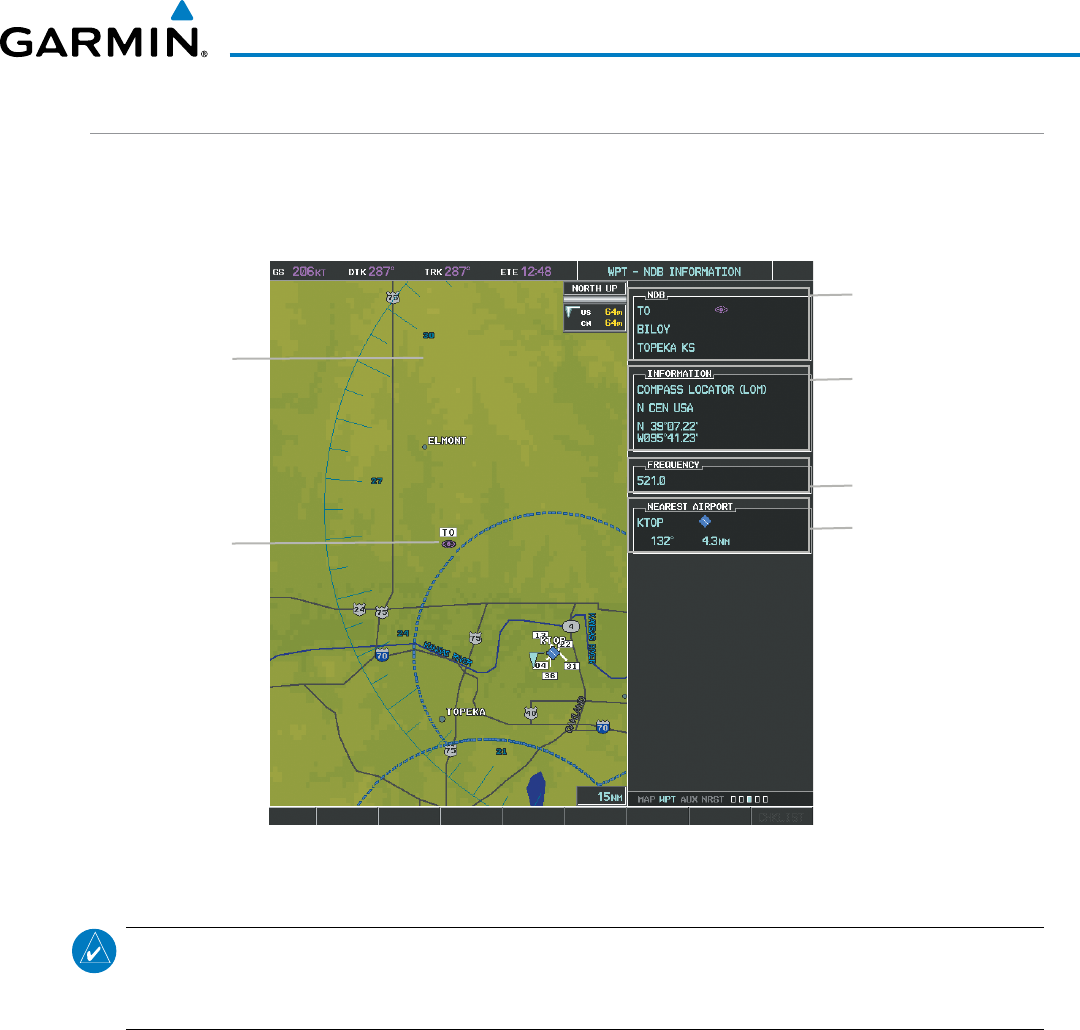
Task: Select the WPT page group
Action: 667,799
